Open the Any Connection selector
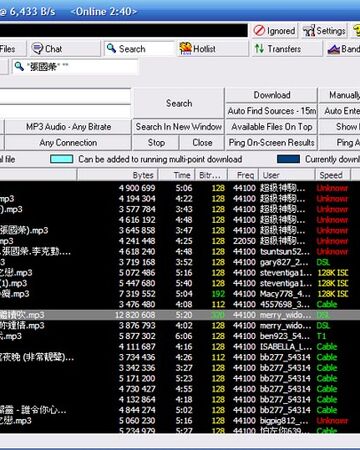Image resolution: width=360 pixels, height=450 pixels. 68,143
